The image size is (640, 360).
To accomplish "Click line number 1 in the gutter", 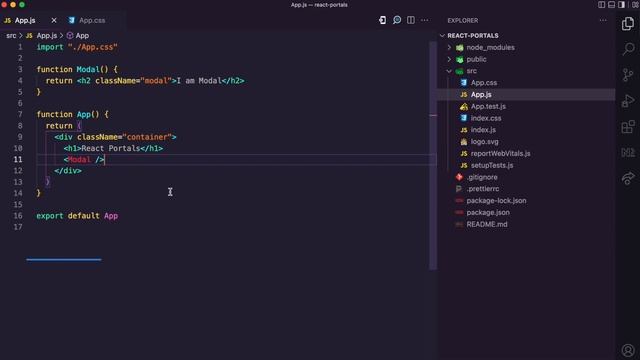I will pos(20,47).
